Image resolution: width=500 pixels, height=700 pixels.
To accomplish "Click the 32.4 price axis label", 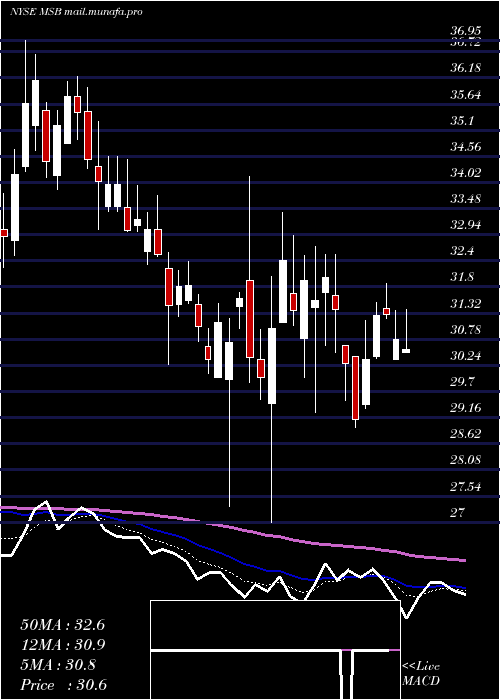I will [462, 251].
